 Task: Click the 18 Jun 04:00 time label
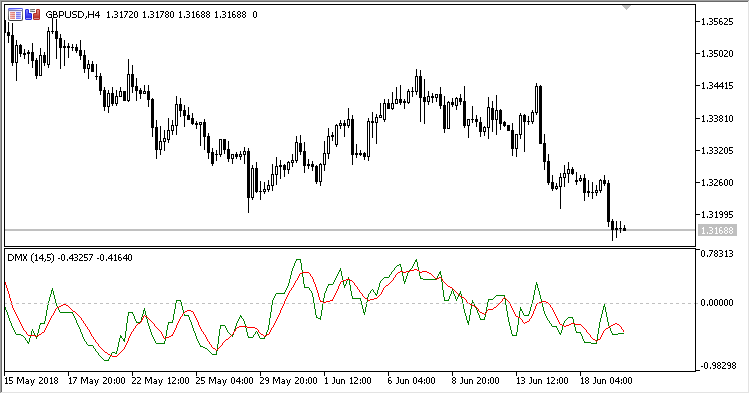606,381
